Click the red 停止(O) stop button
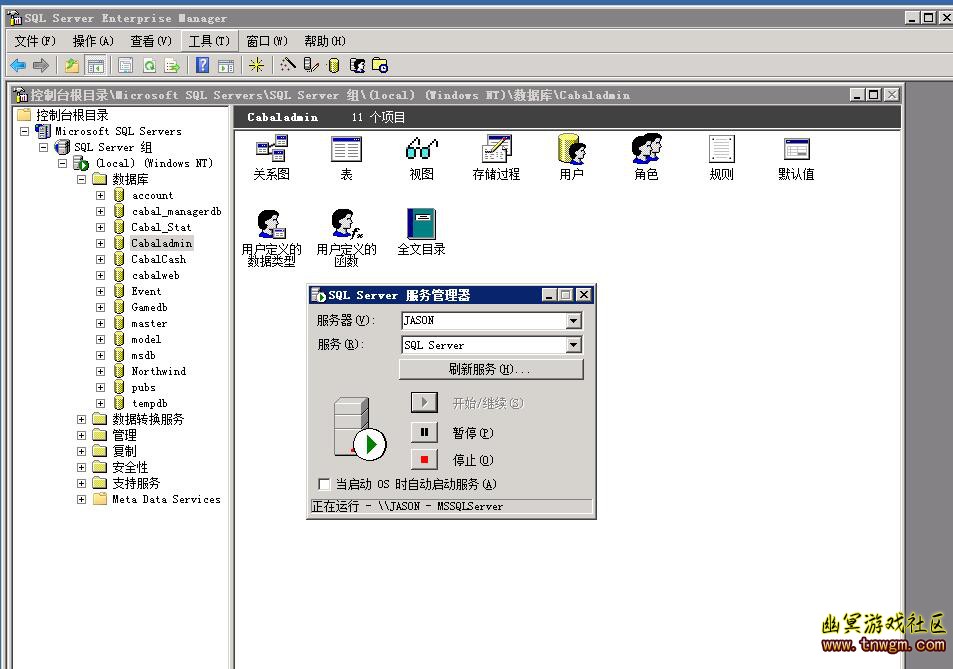 pos(424,460)
